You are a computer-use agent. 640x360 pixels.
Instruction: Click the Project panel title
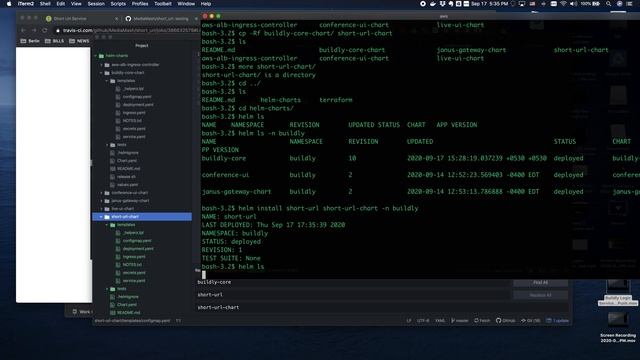(142, 46)
